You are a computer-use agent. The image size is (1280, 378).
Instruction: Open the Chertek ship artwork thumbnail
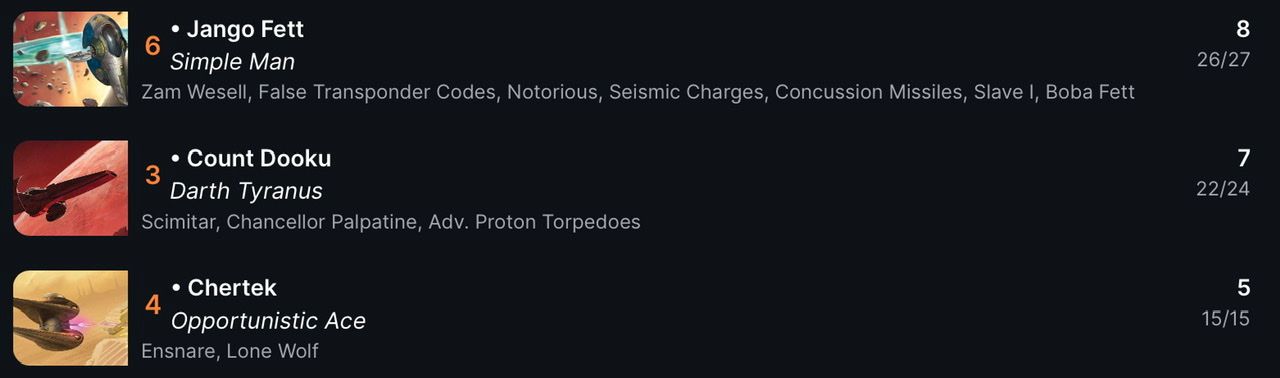click(70, 318)
